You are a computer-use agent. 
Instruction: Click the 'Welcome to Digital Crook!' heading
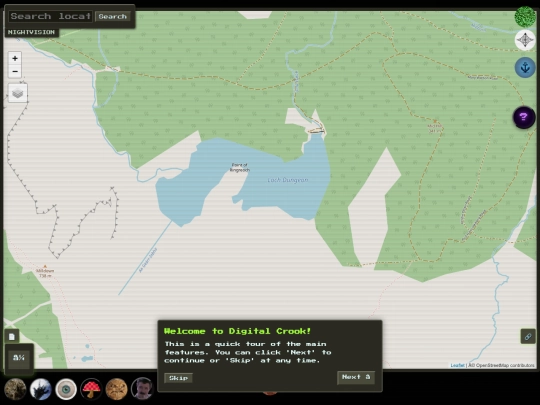click(238, 331)
